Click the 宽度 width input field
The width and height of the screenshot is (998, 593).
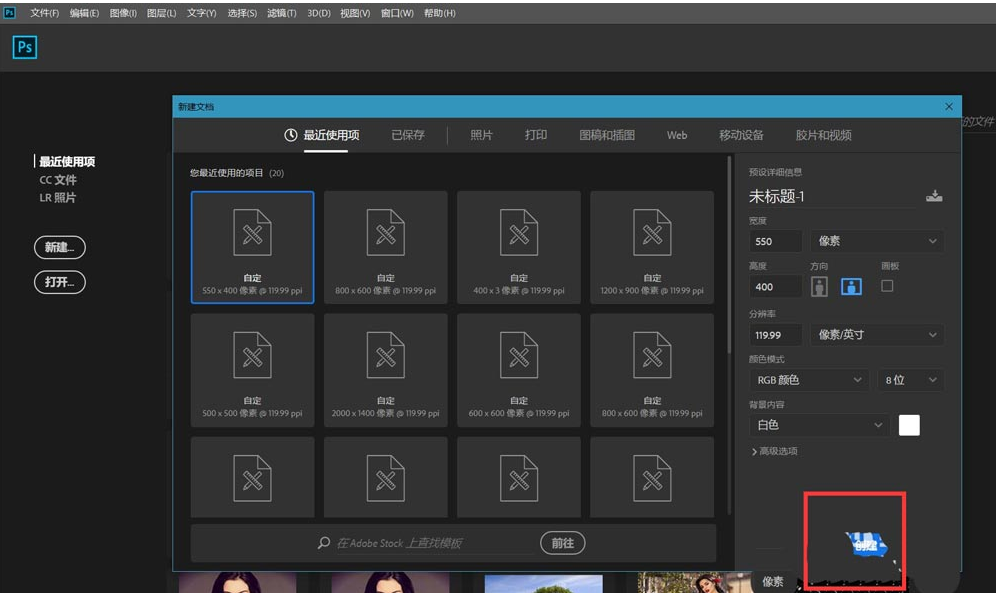click(775, 241)
